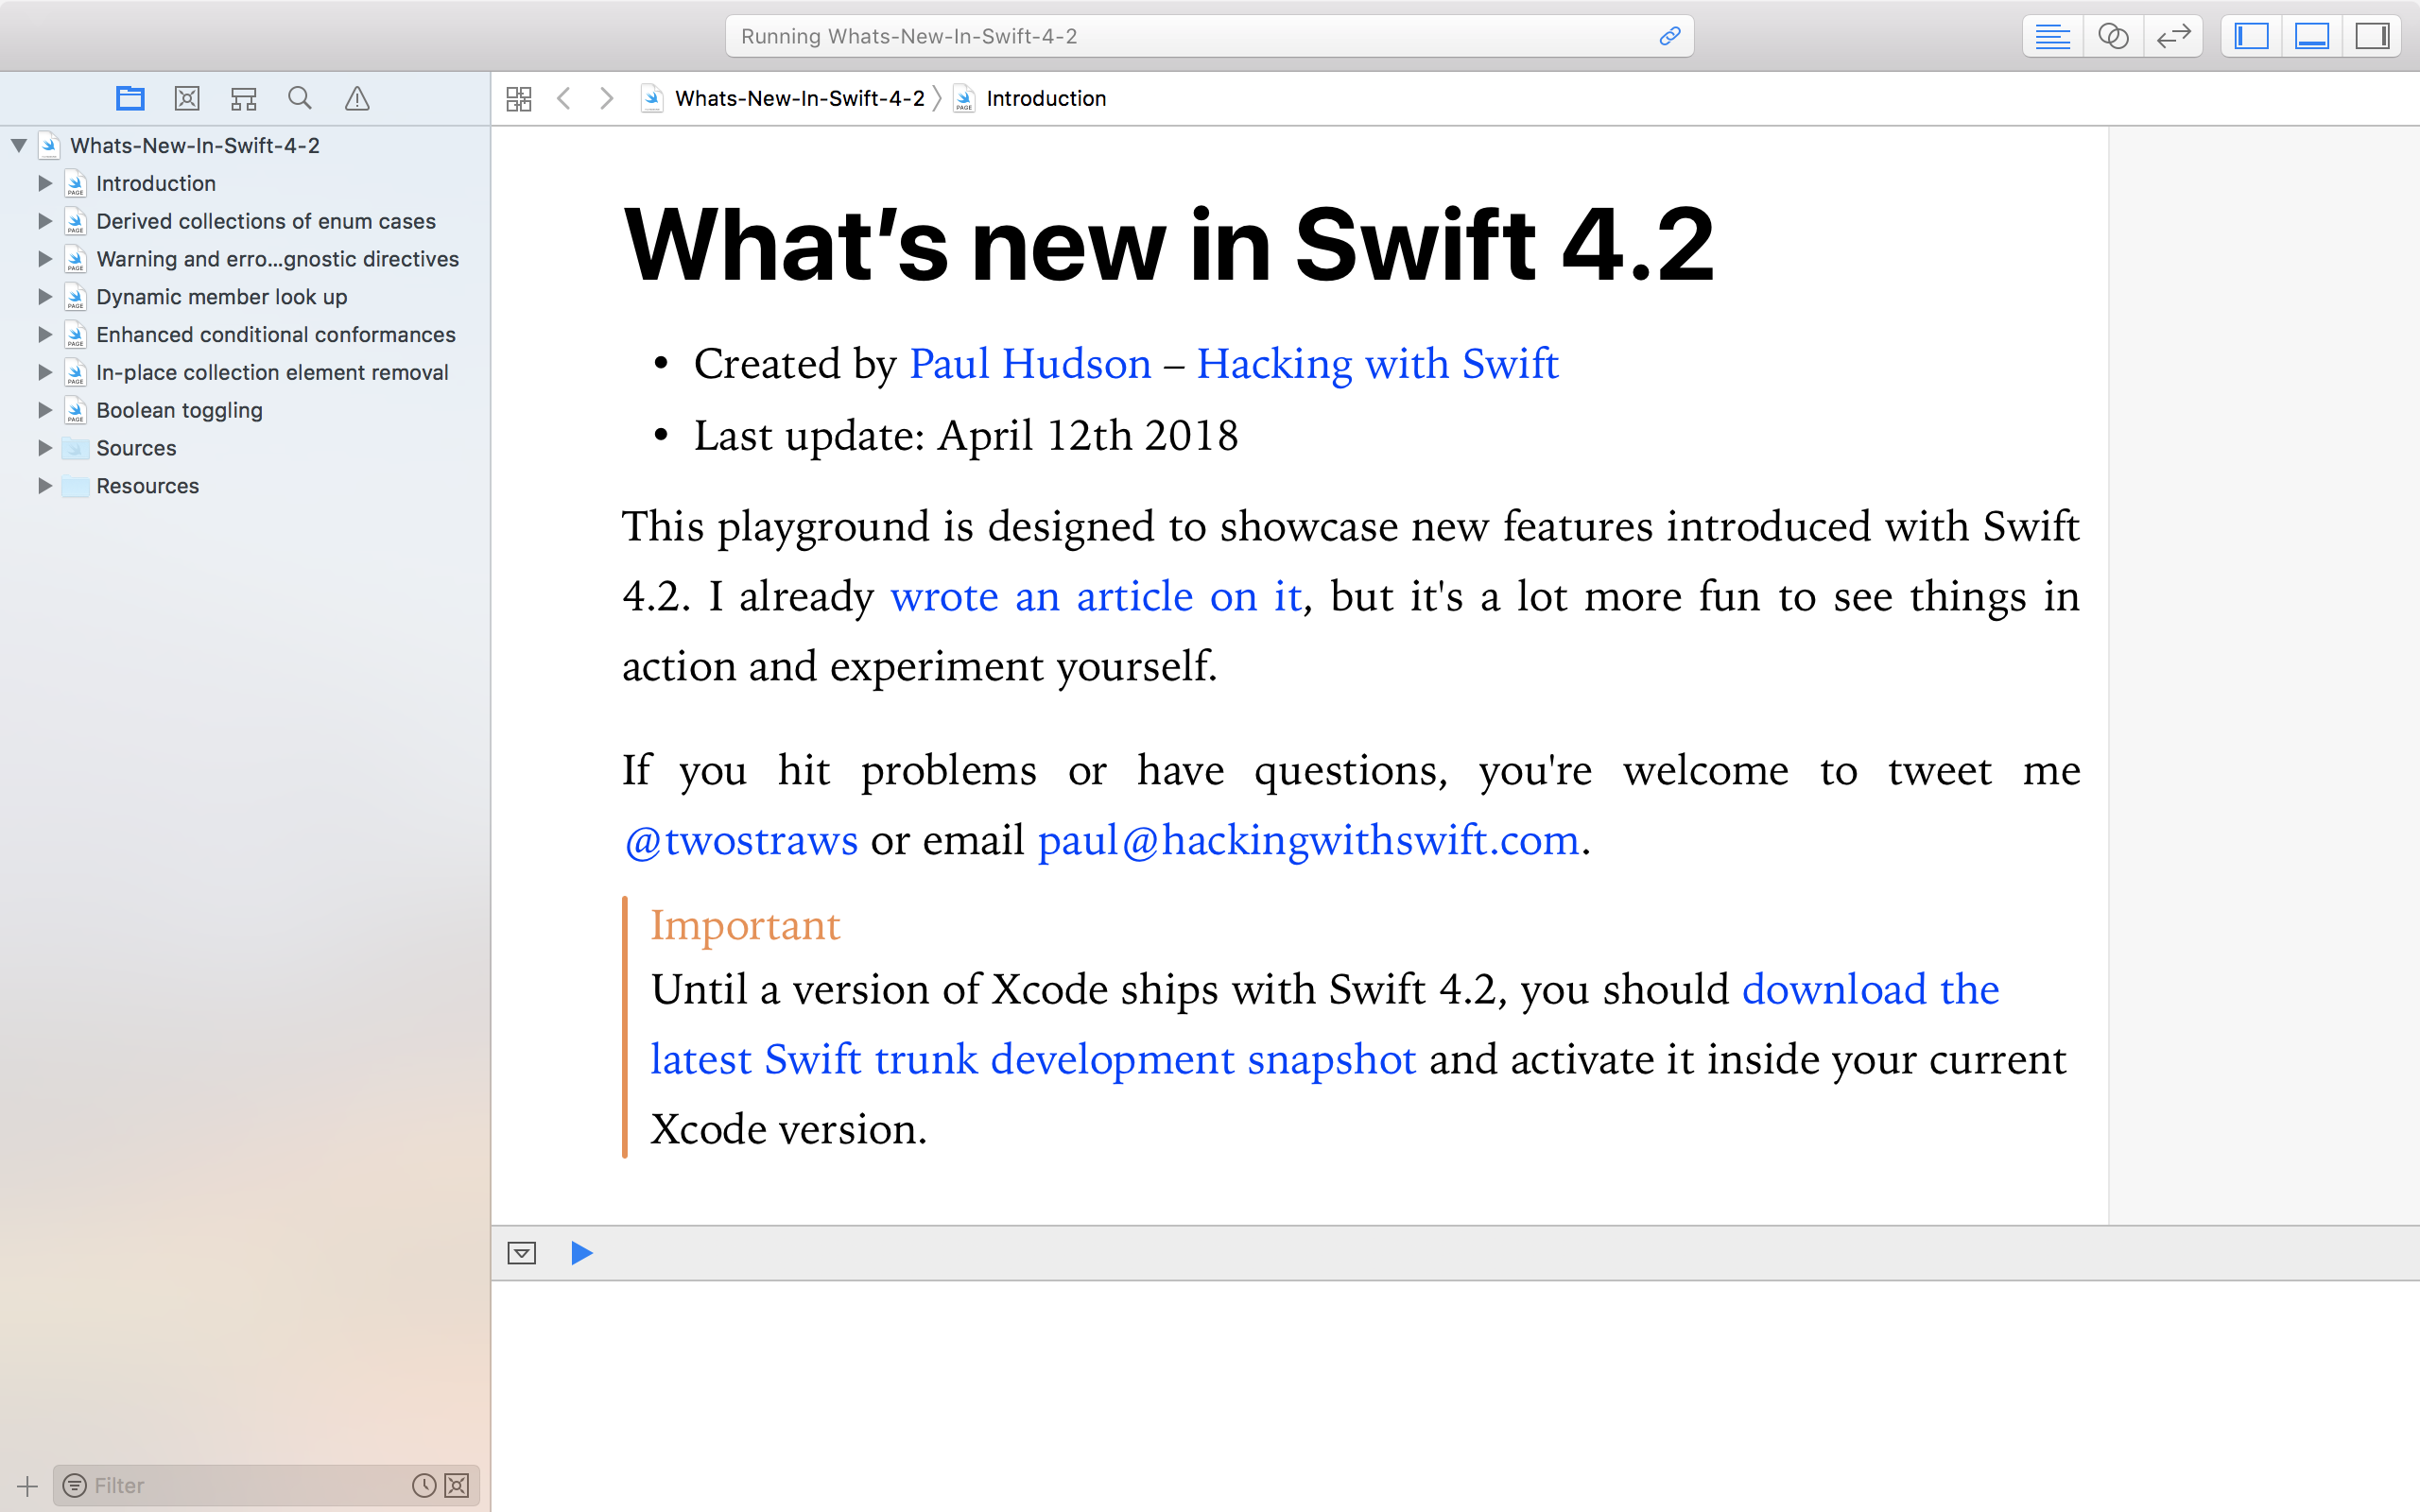Expand the Boolean toggling page
Screen dimensions: 2420x1512
point(44,410)
